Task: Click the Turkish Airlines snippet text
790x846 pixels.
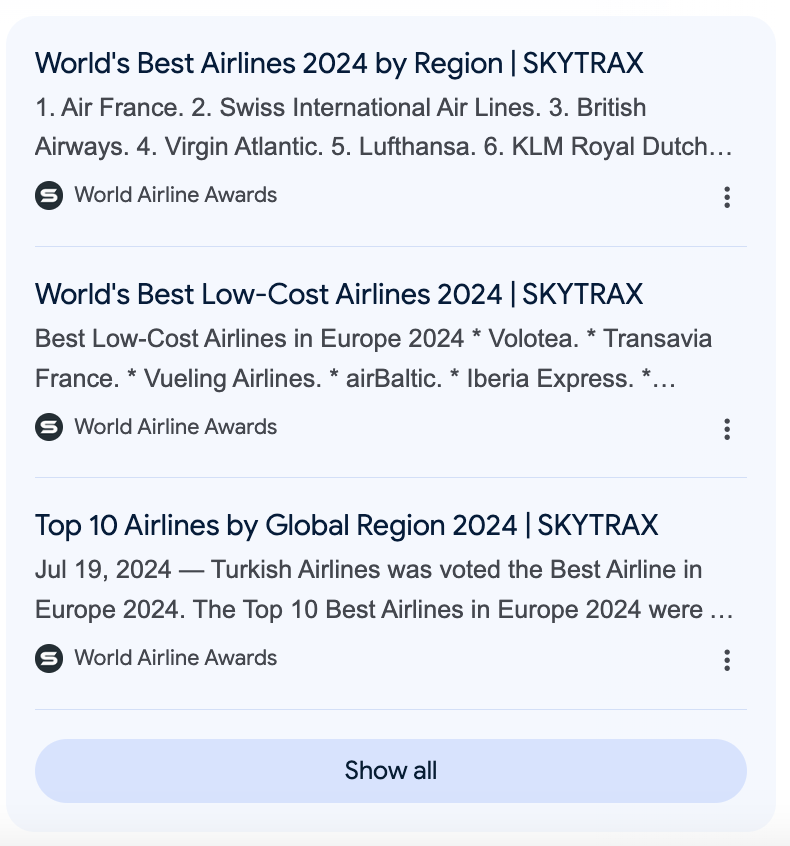Action: [x=384, y=589]
